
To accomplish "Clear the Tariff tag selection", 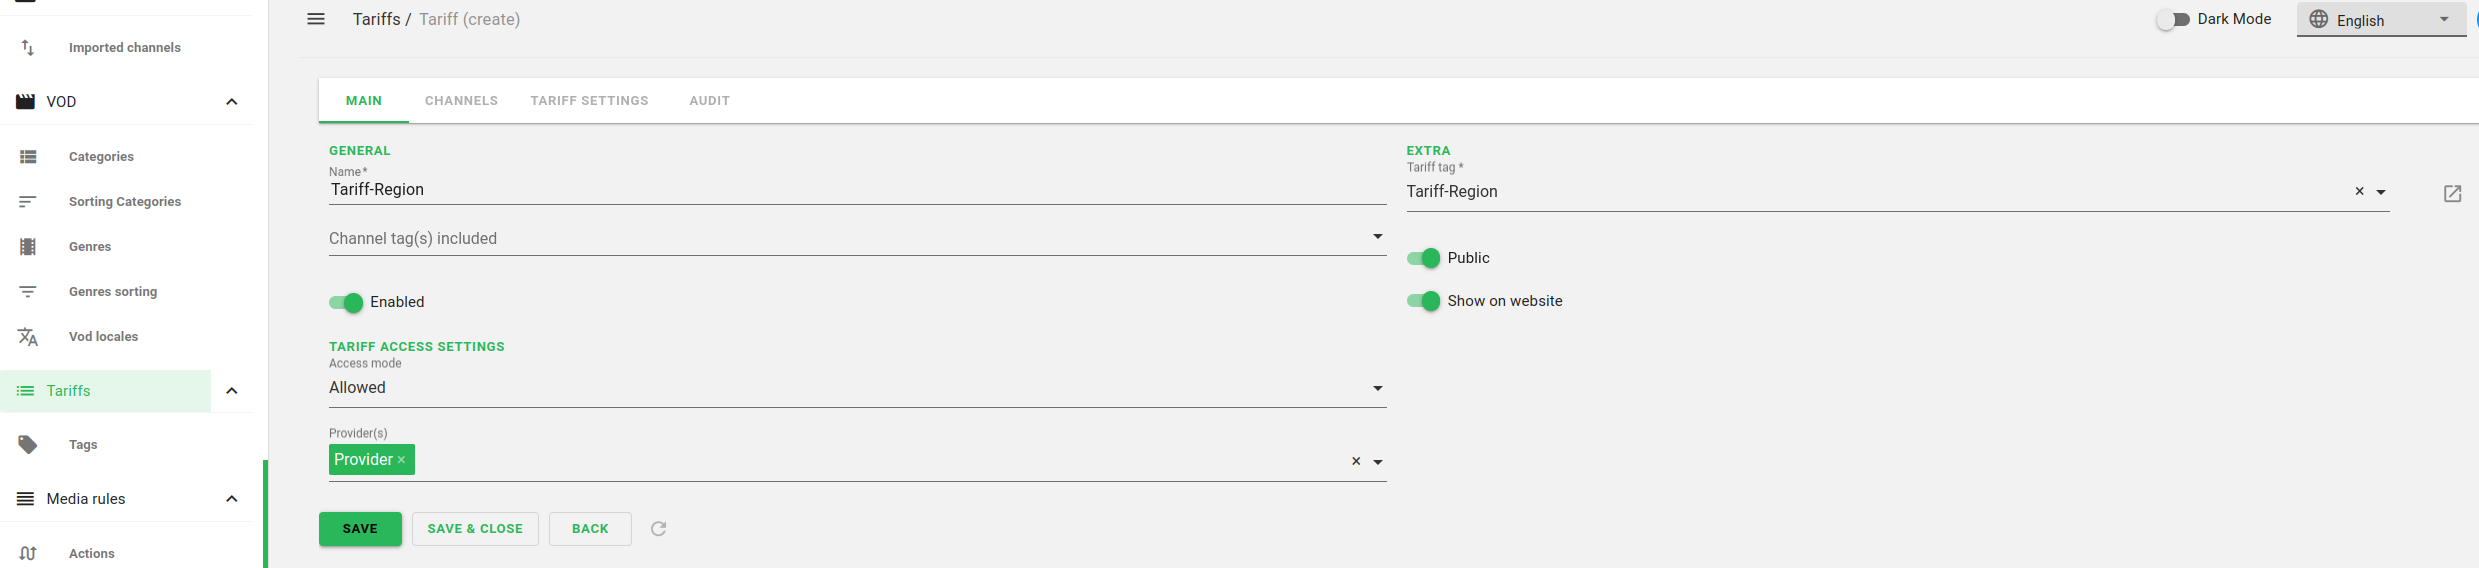I will click(2359, 191).
